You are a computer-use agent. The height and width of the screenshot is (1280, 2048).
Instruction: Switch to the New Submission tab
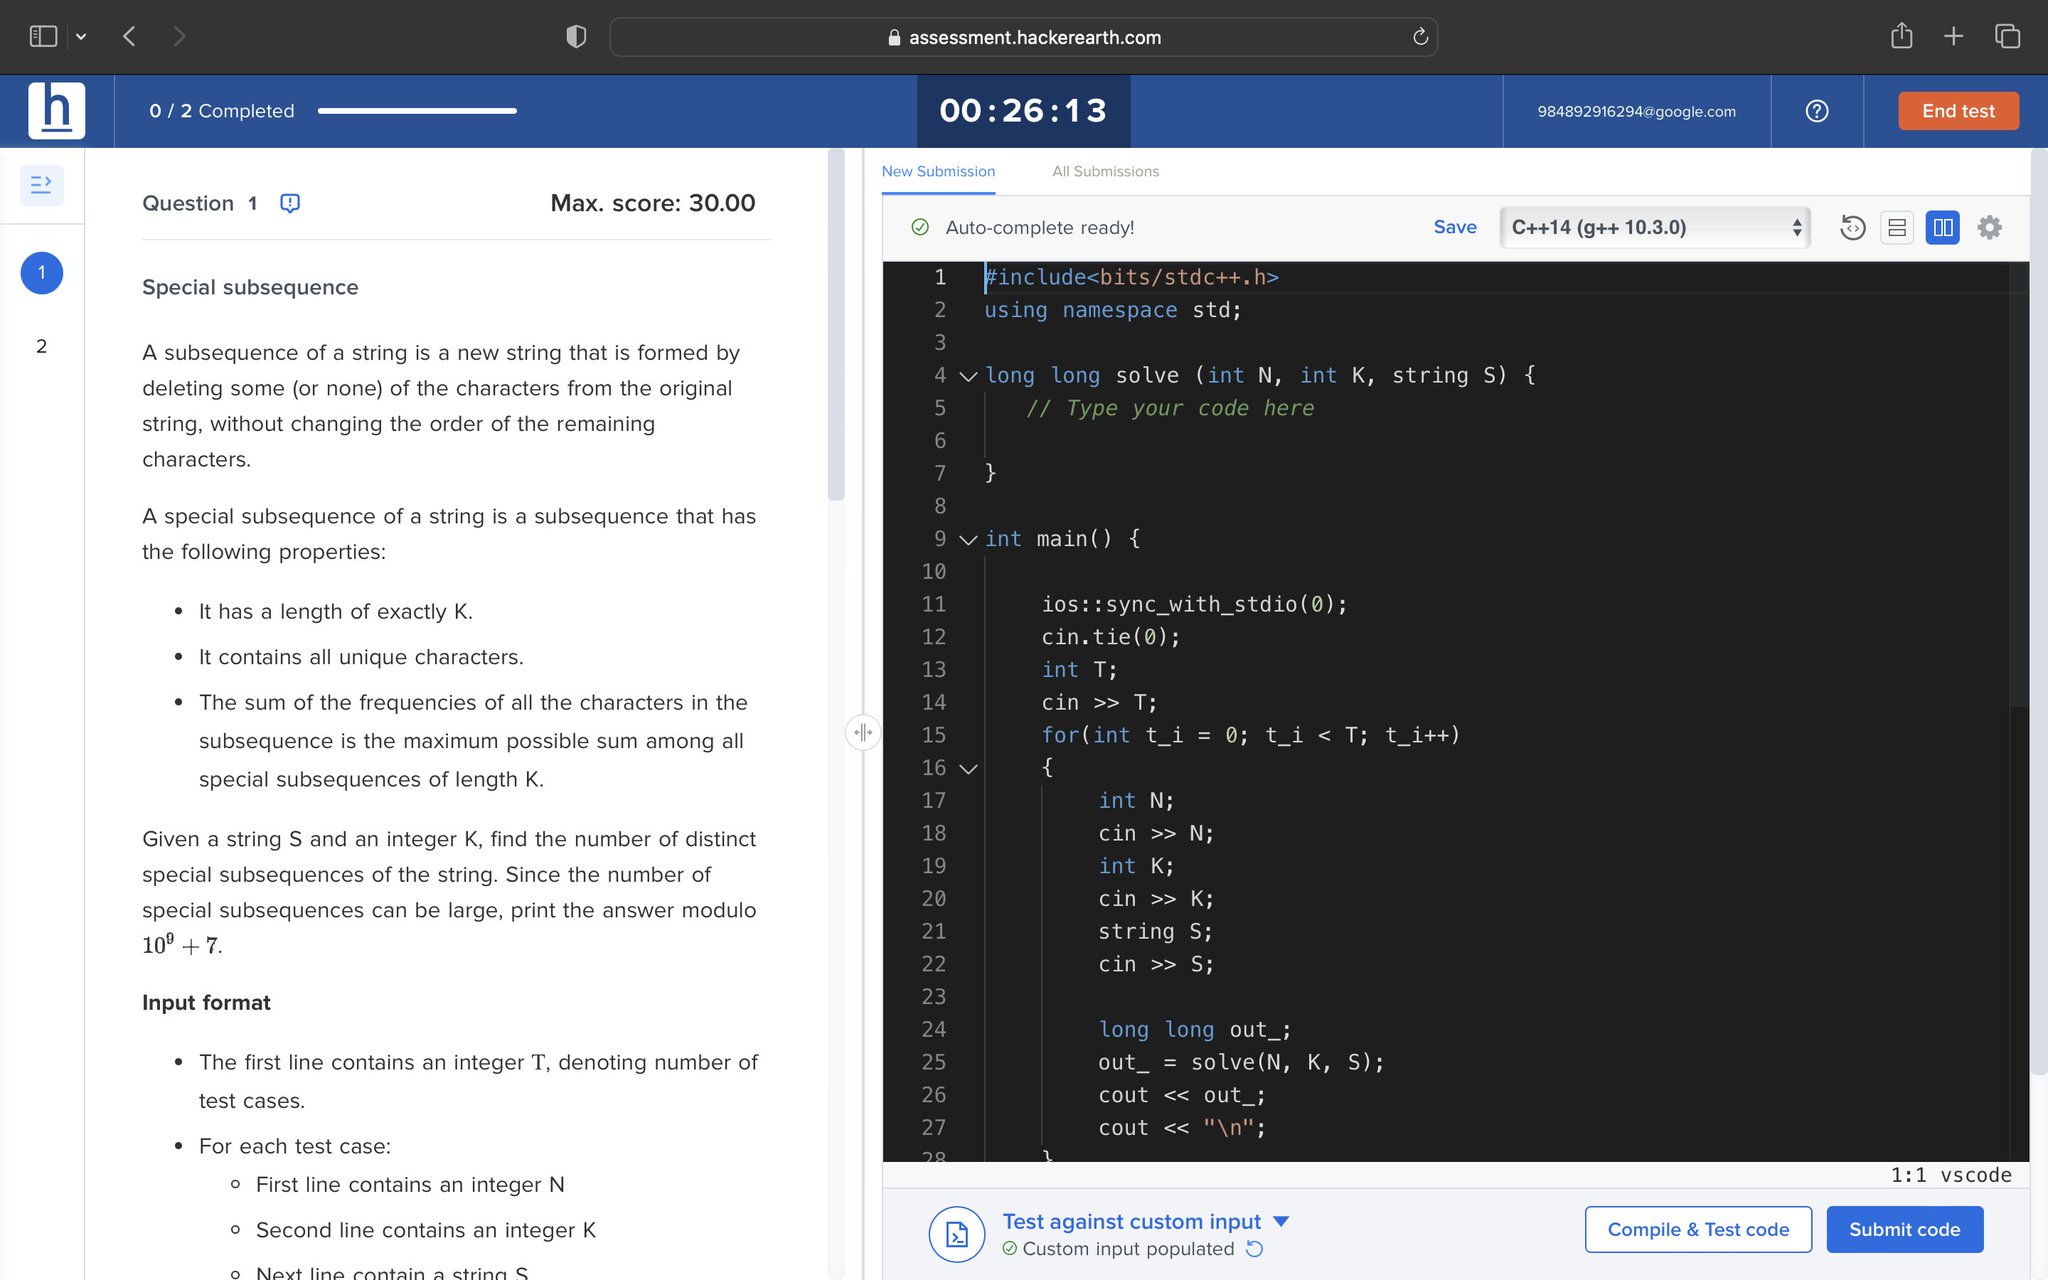coord(938,171)
